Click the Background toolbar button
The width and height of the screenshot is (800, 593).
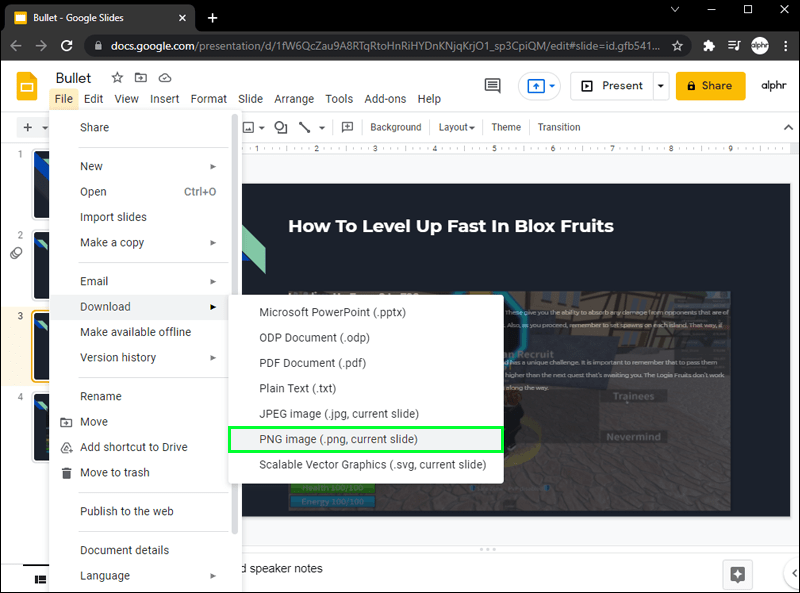395,127
